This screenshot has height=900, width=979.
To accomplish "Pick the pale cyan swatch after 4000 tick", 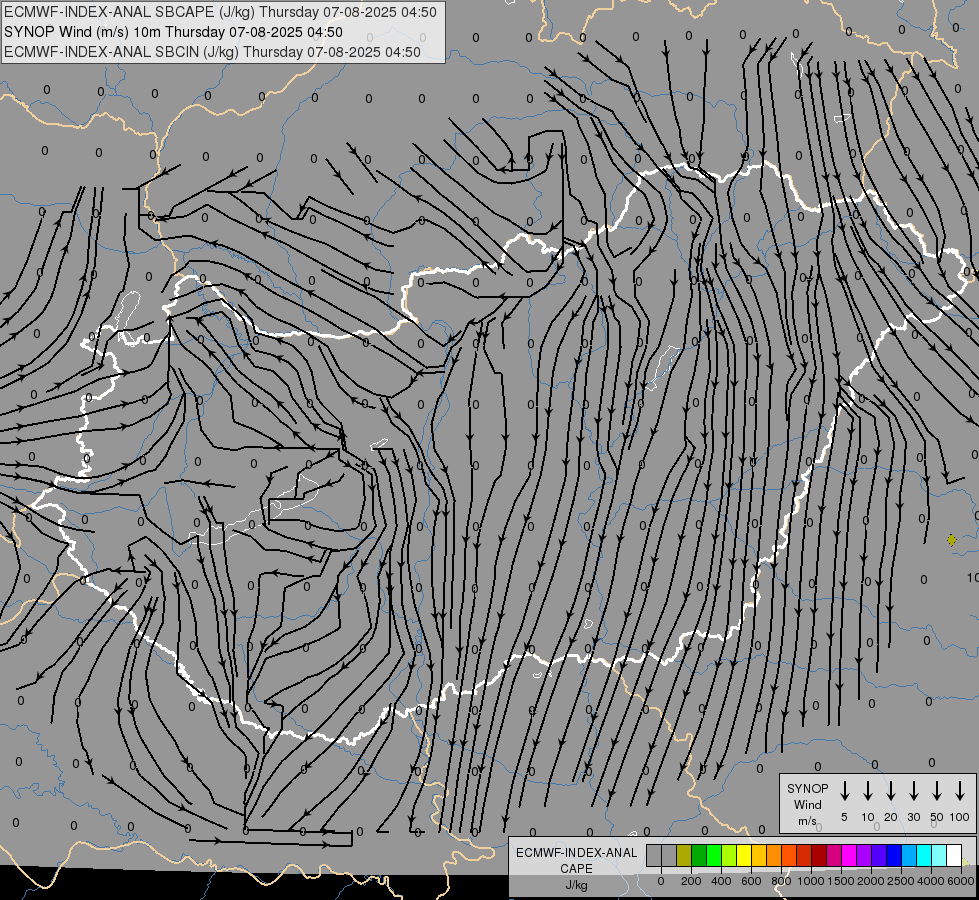I will (940, 855).
